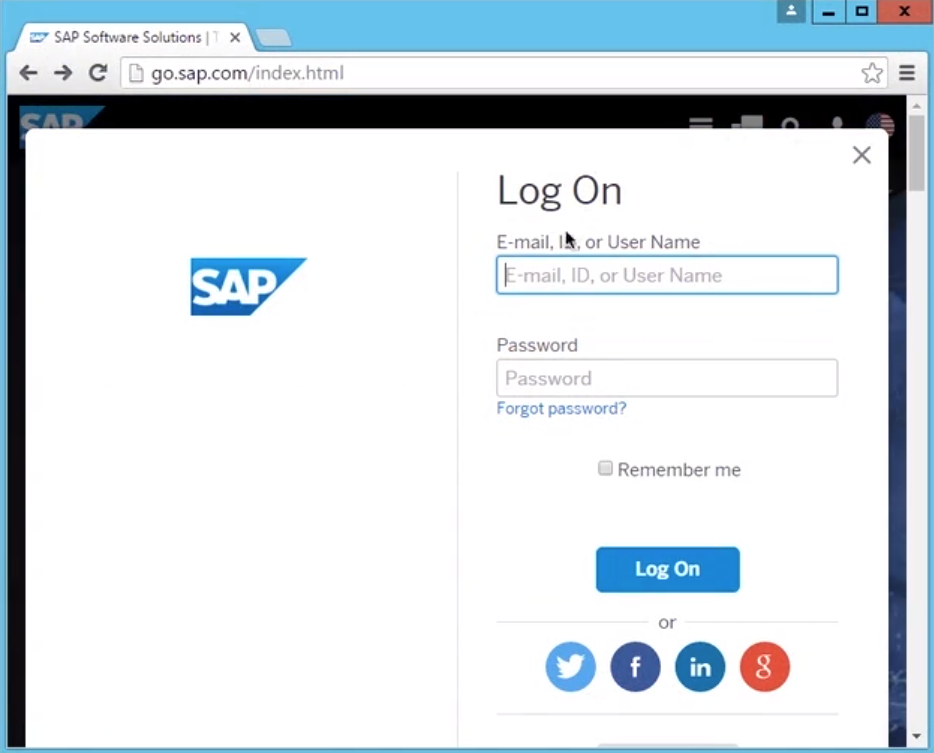Viewport: 934px width, 753px height.
Task: Click into the Password field
Action: pyautogui.click(x=667, y=378)
